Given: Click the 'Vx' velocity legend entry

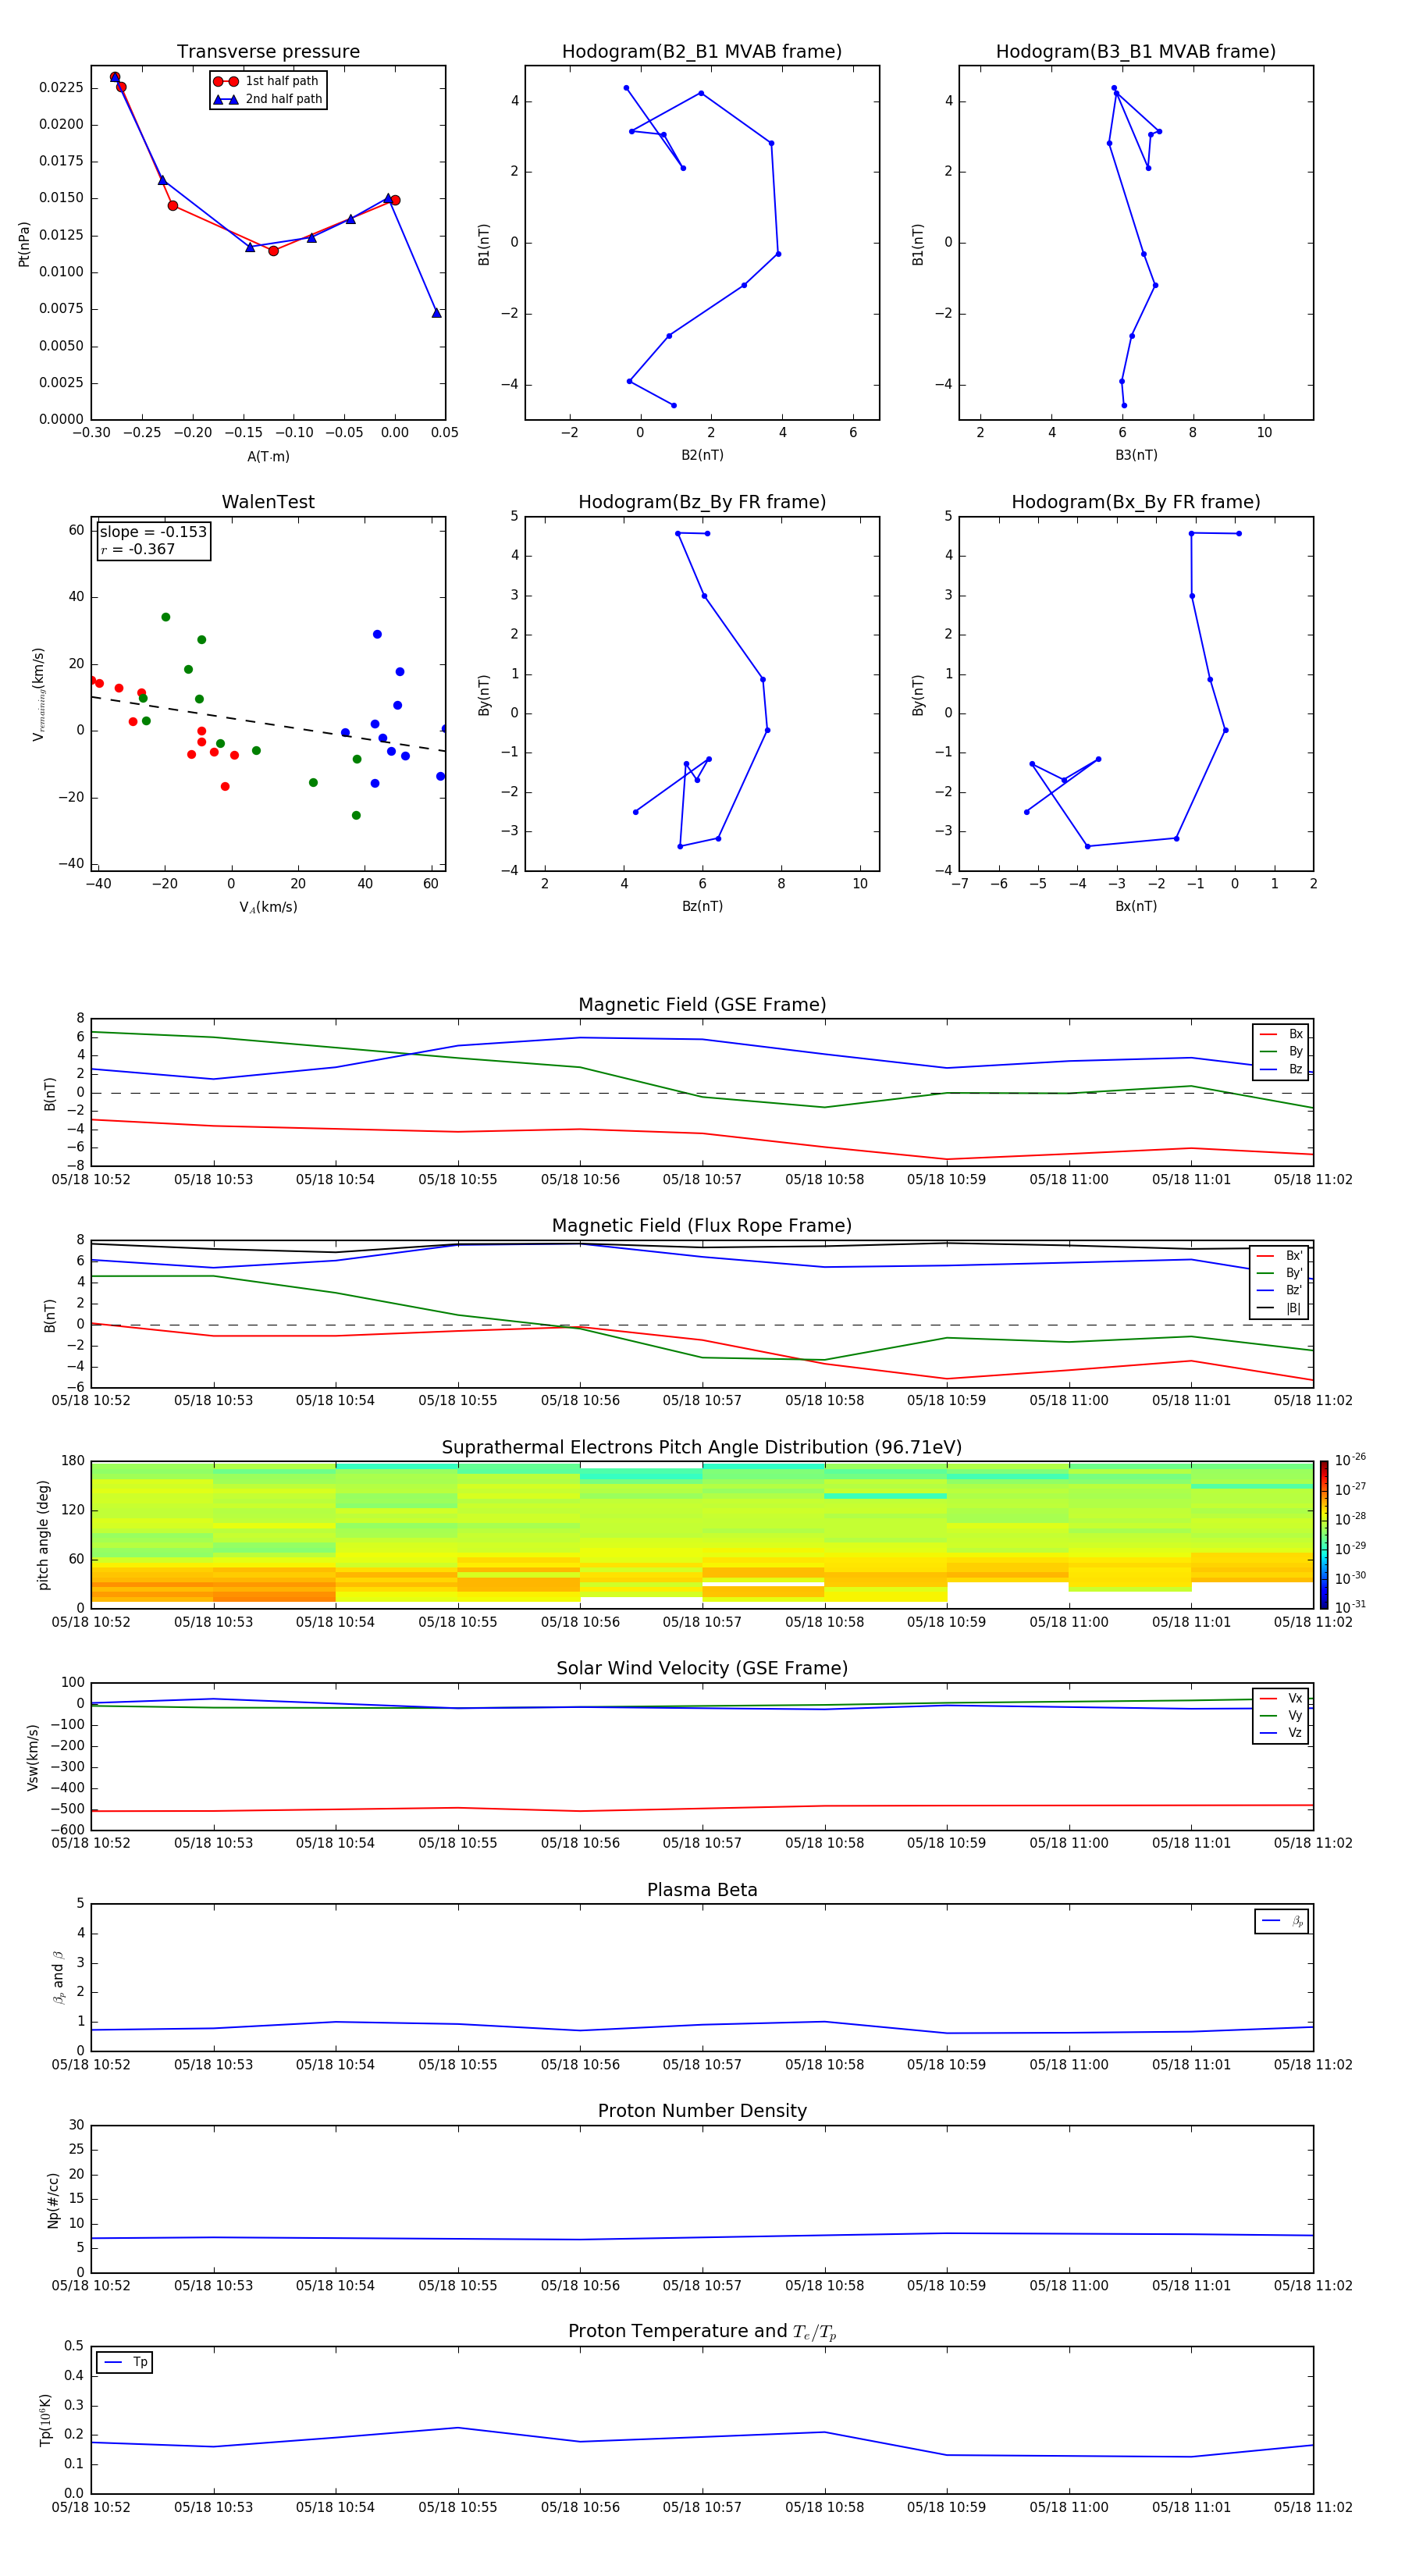Looking at the screenshot, I should [x=1281, y=1698].
